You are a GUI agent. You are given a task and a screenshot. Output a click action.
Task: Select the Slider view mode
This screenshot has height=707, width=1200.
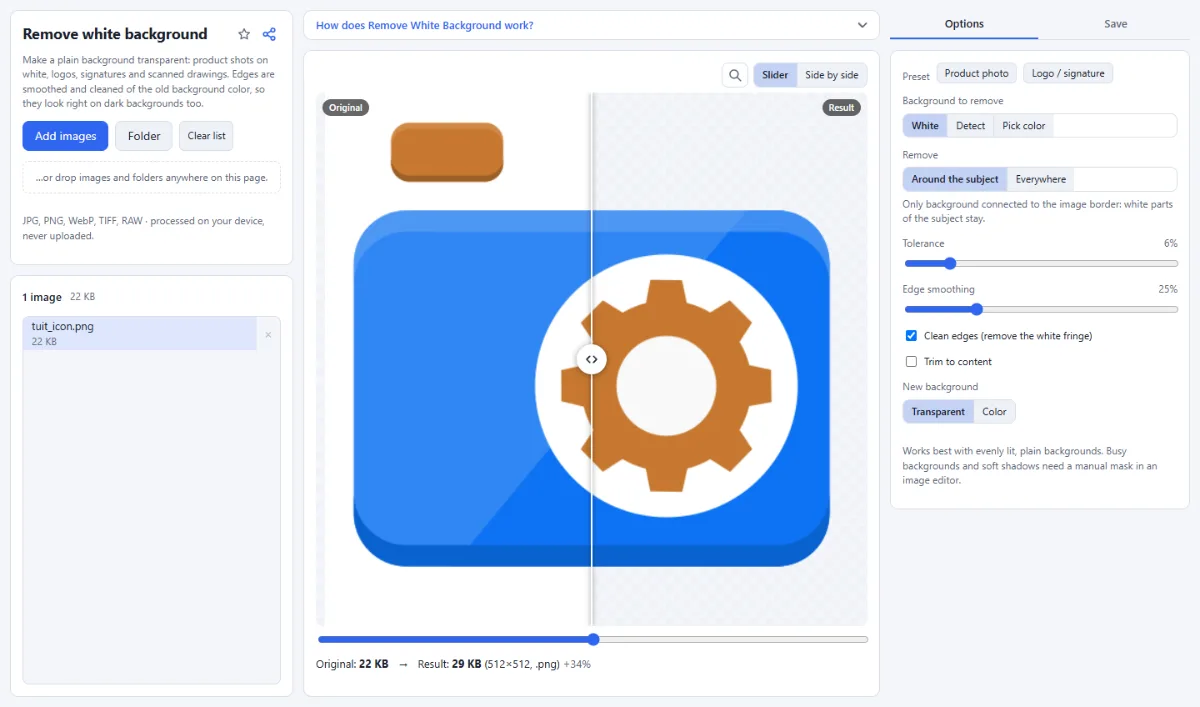775,75
